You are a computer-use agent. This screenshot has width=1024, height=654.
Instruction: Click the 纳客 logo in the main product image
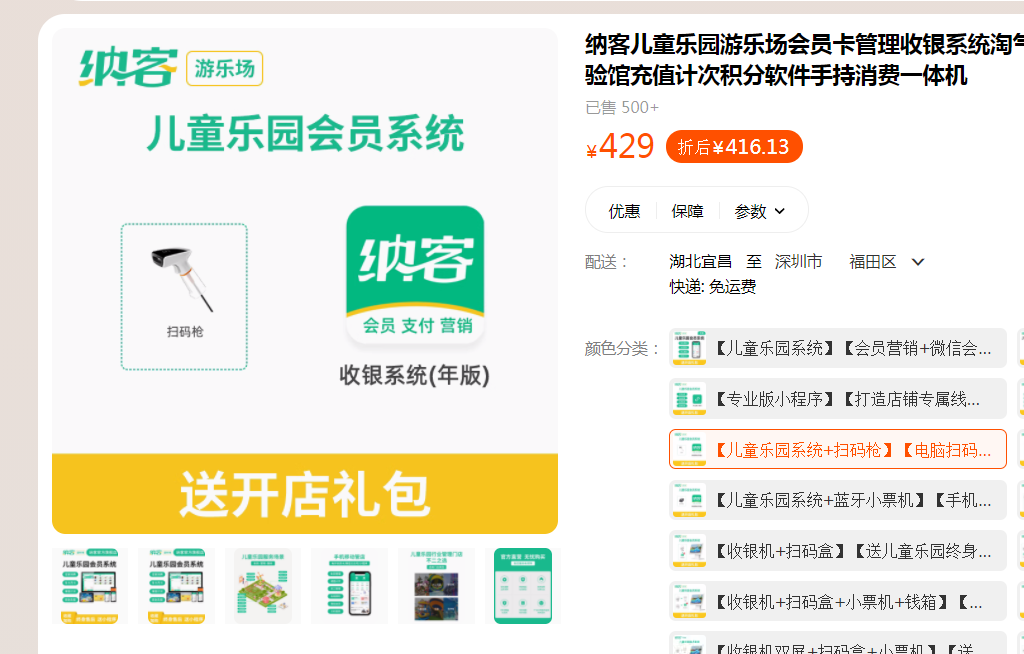tap(128, 65)
